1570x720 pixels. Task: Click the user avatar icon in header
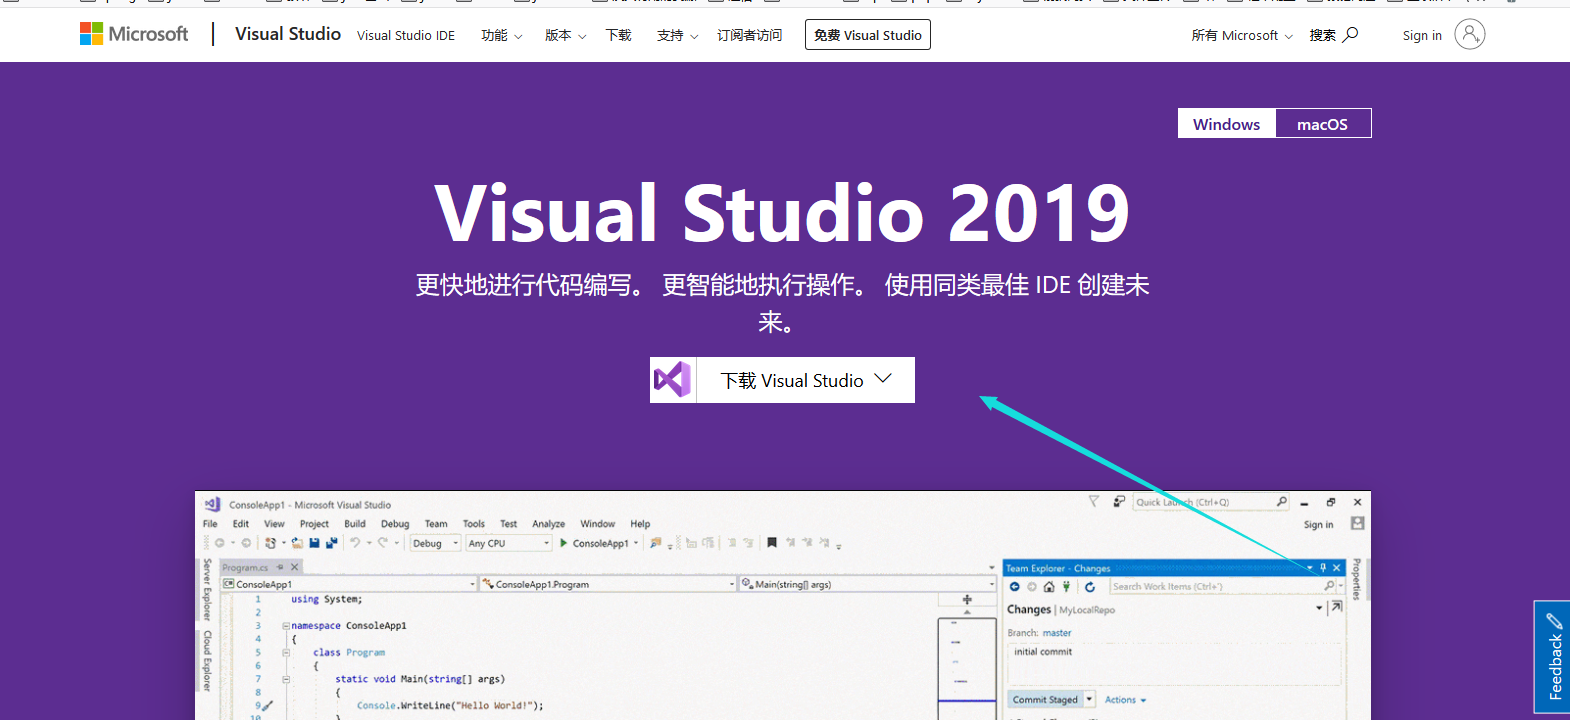point(1469,34)
